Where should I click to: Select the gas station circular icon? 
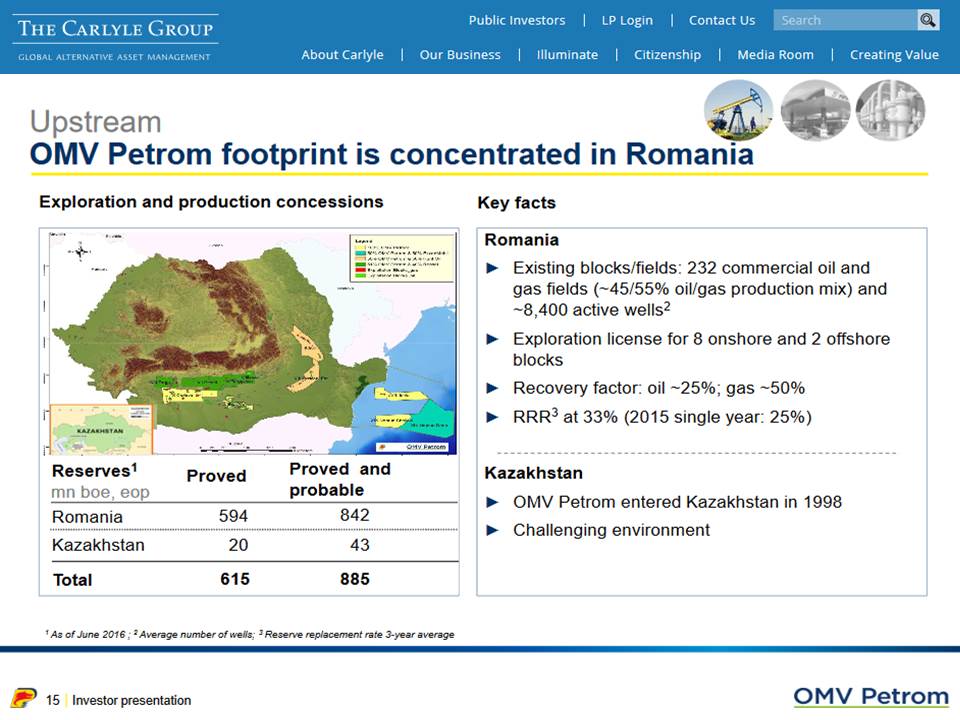[814, 111]
